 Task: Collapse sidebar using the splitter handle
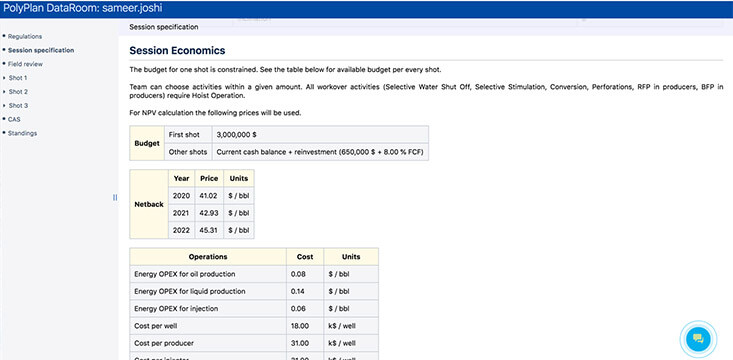115,197
